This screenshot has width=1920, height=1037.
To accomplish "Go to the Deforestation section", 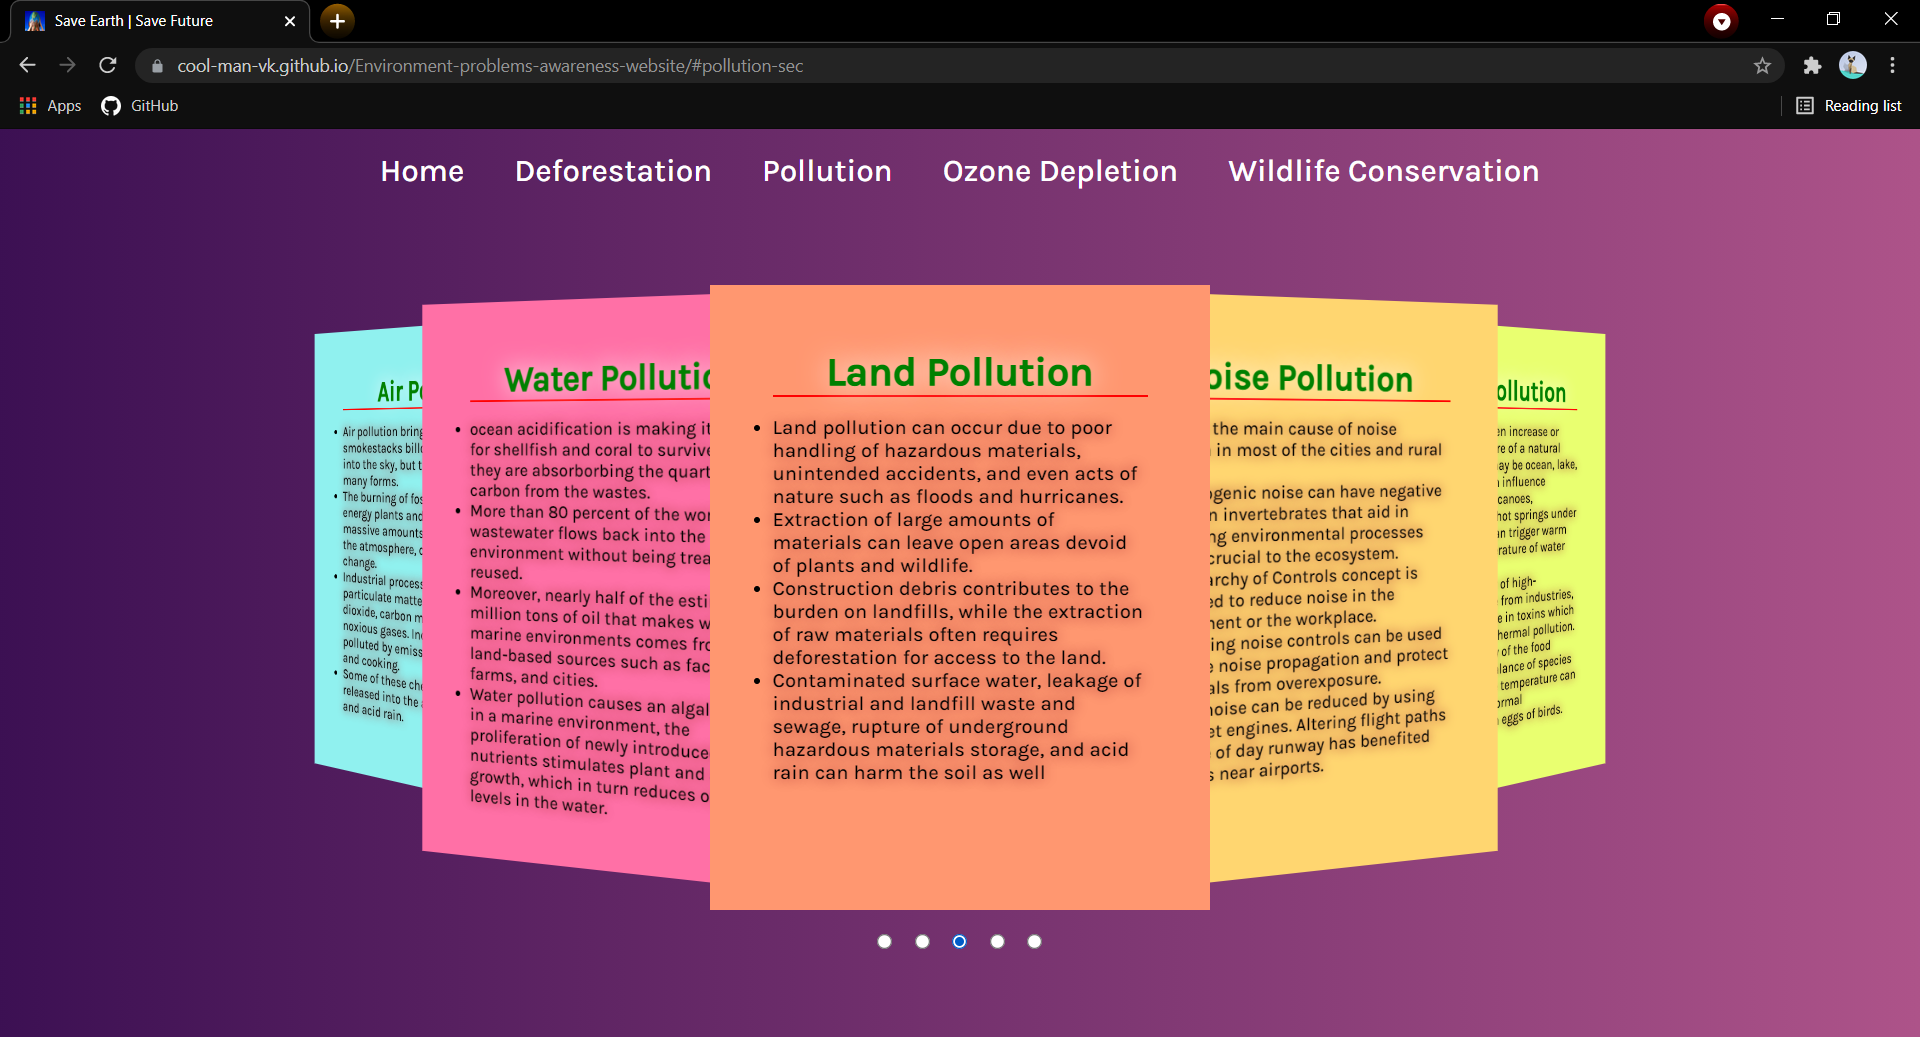I will [x=613, y=171].
